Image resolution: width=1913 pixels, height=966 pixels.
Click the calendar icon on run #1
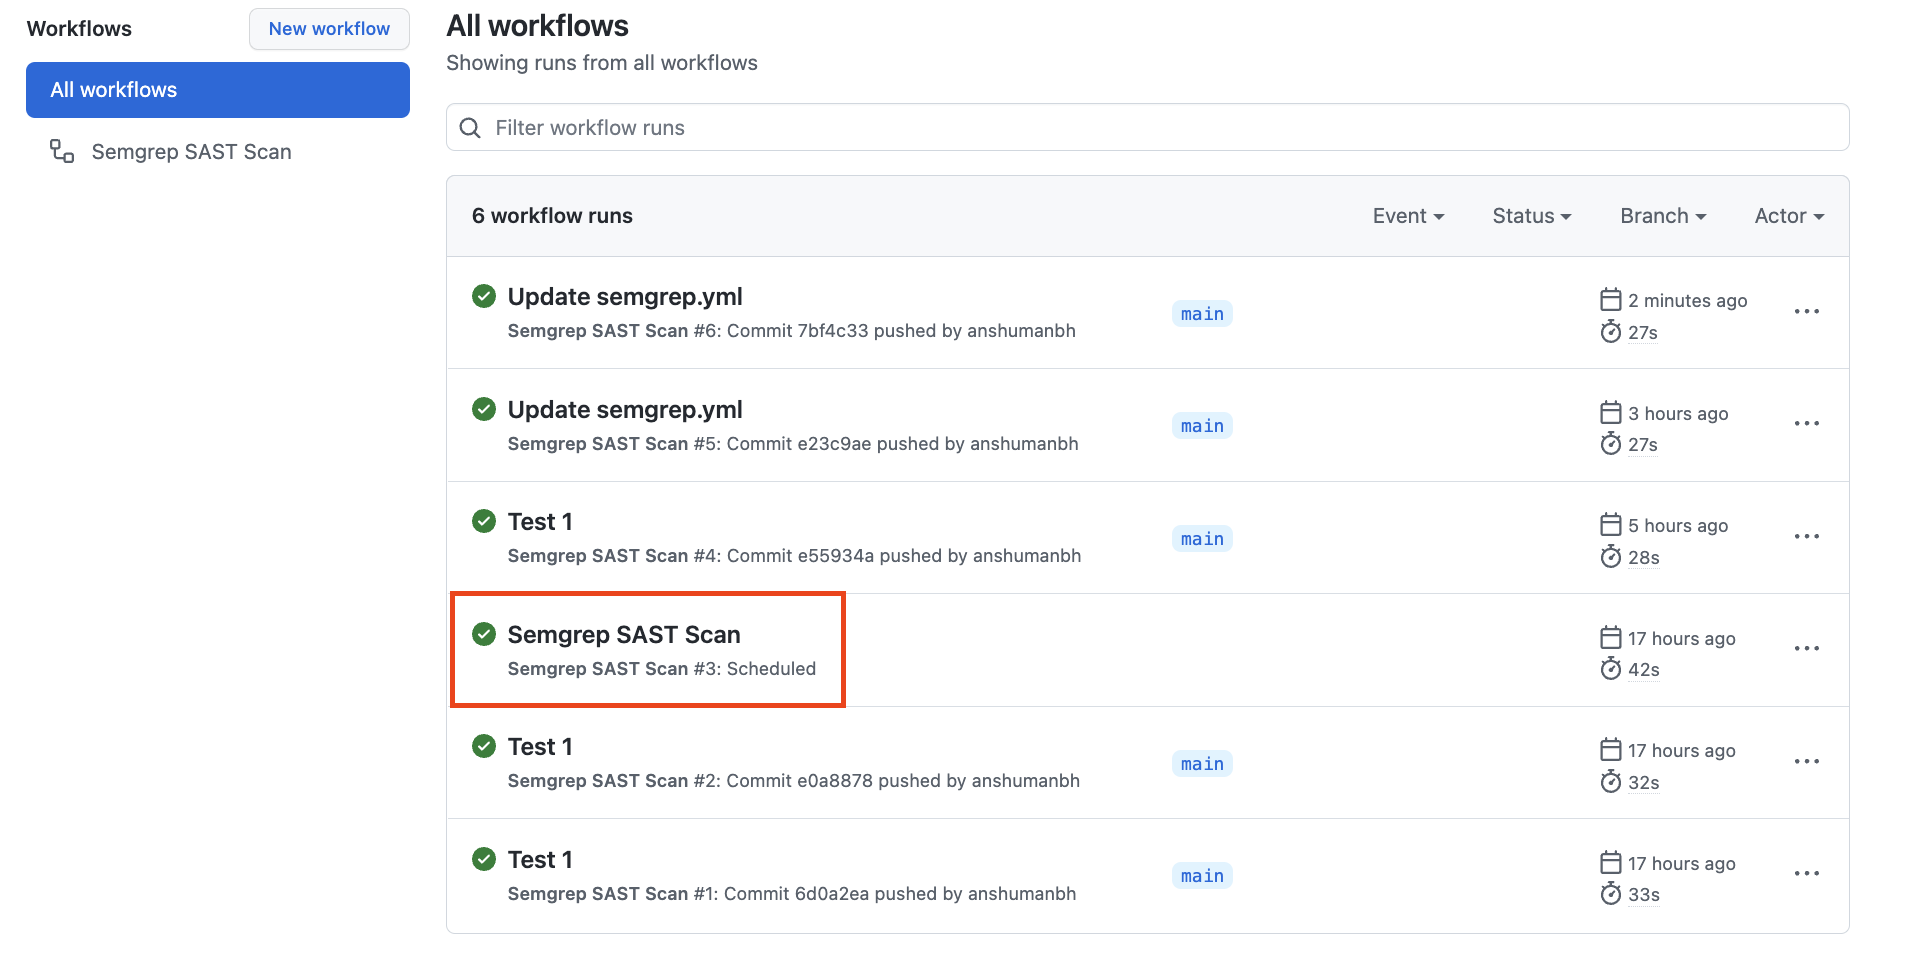(x=1610, y=862)
